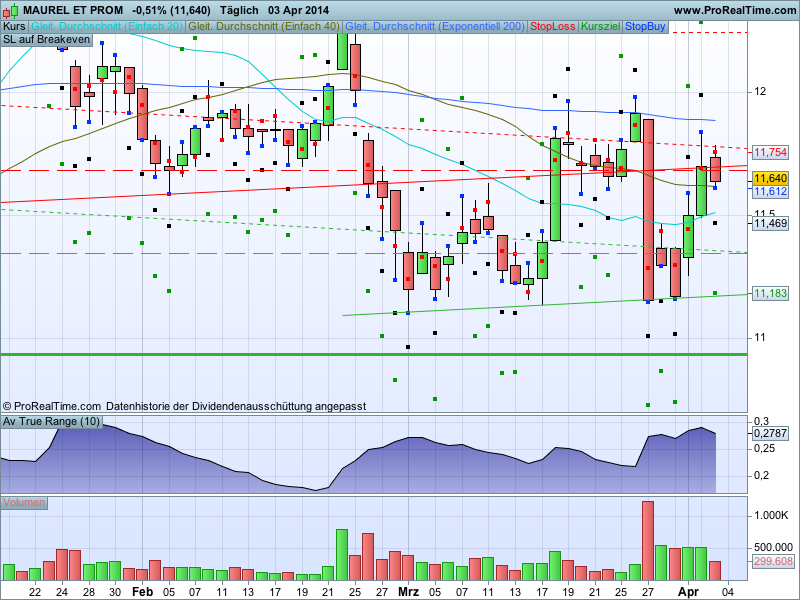Open the Av True Range (10) label

tap(51, 422)
